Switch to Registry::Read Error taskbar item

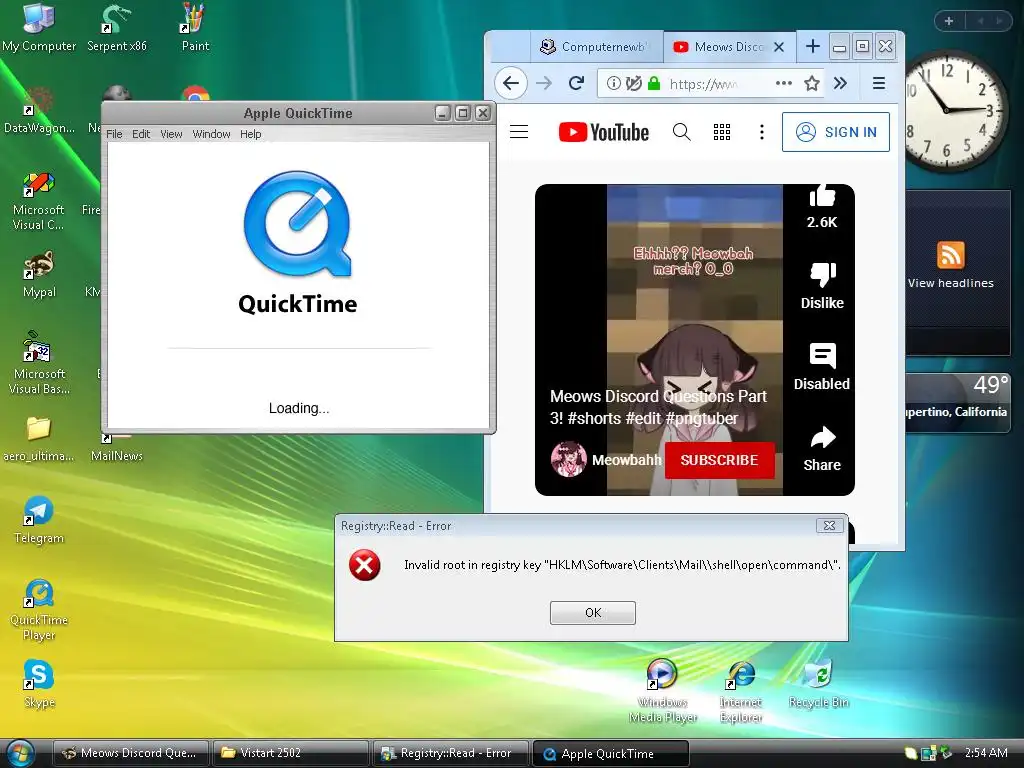point(452,753)
